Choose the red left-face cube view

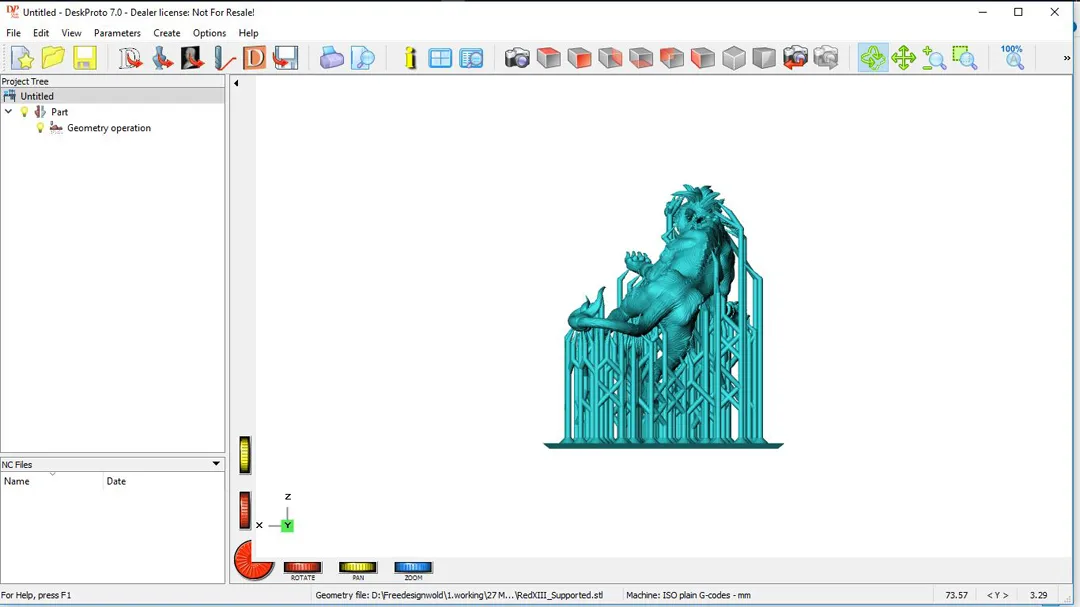tap(703, 58)
